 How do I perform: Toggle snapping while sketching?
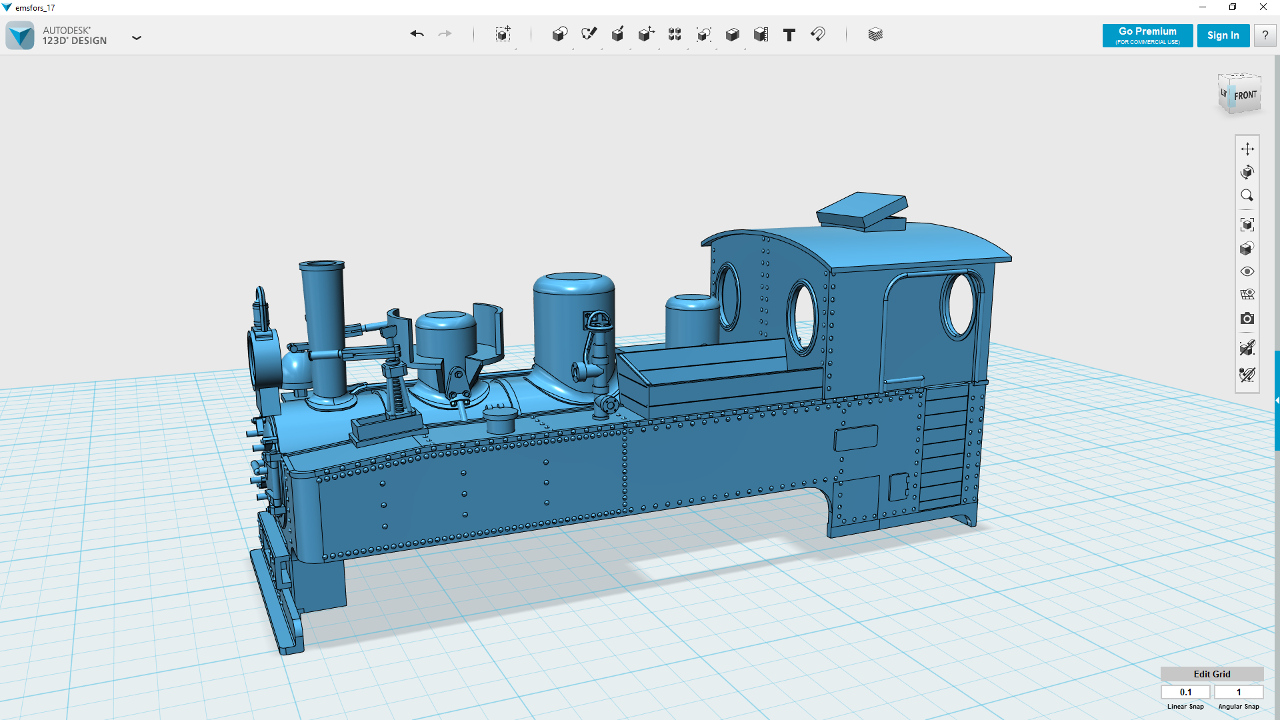(x=1247, y=375)
